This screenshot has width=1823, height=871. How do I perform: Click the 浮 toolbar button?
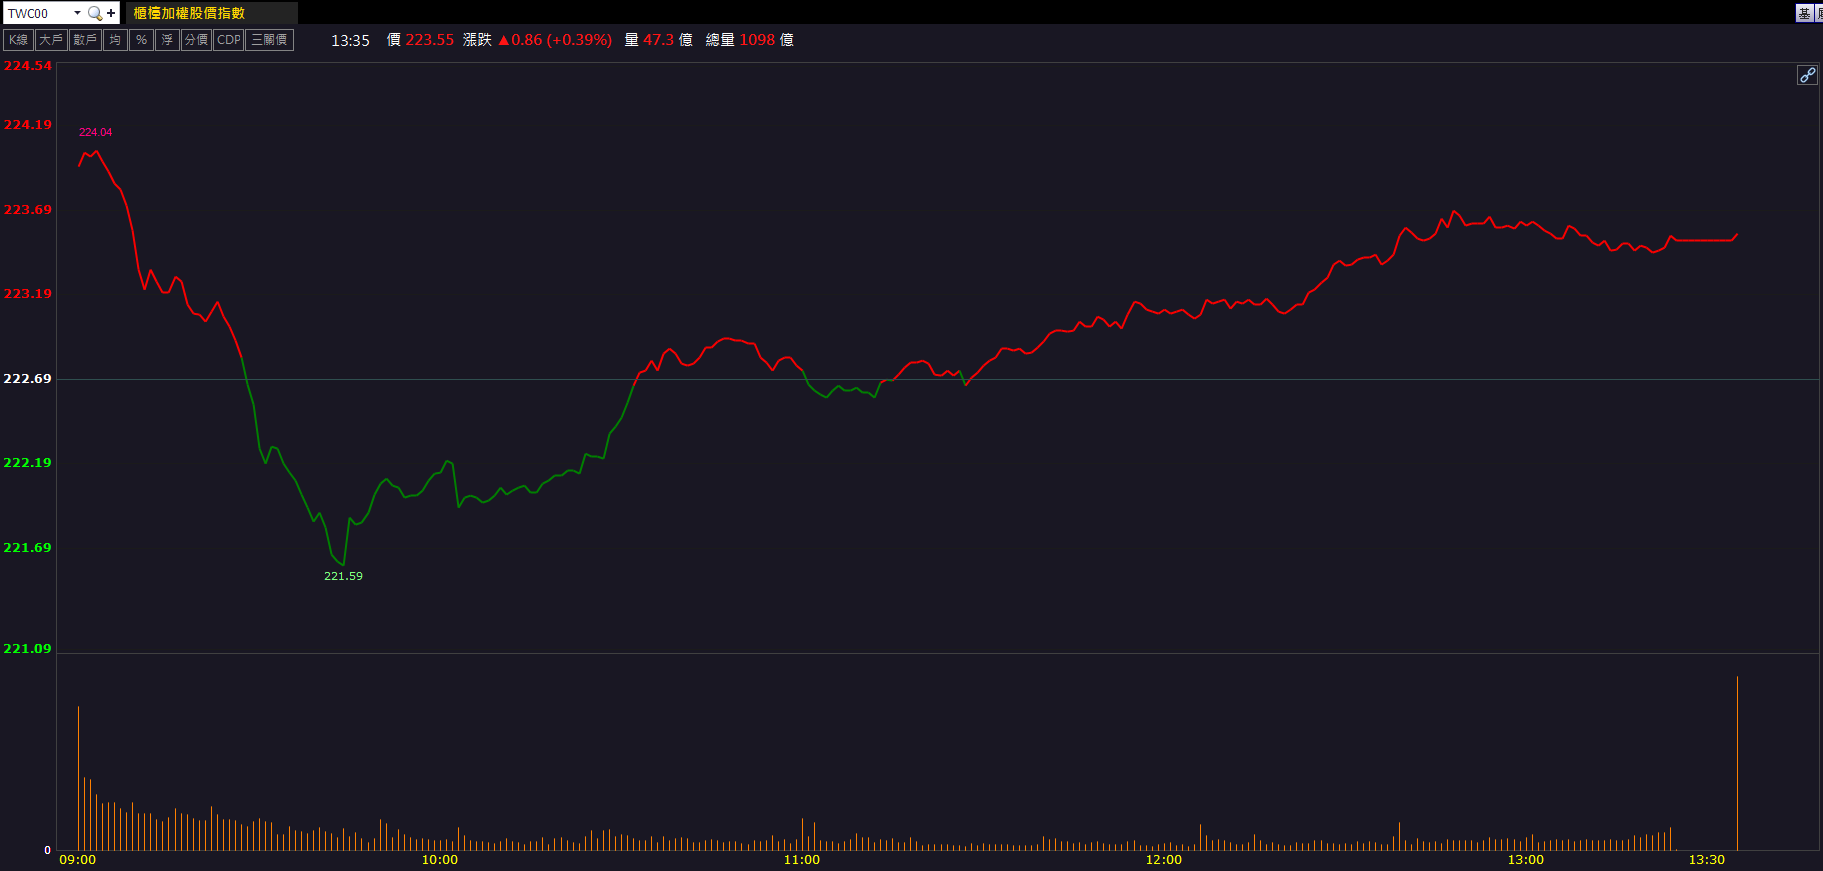point(167,40)
